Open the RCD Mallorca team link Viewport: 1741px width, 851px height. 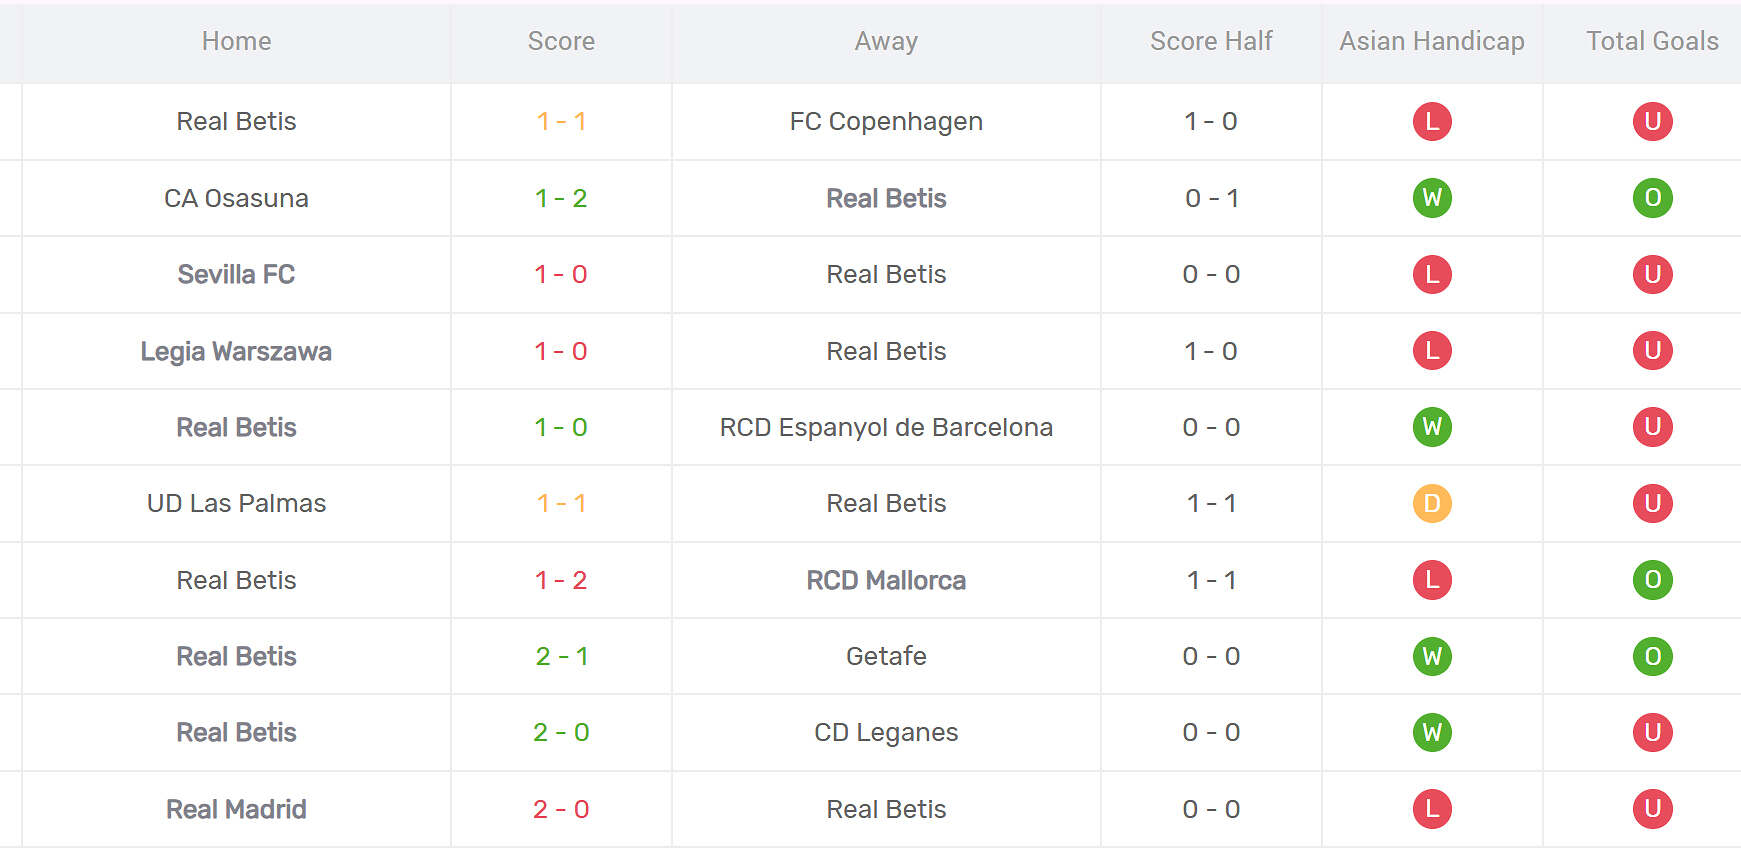coord(886,580)
